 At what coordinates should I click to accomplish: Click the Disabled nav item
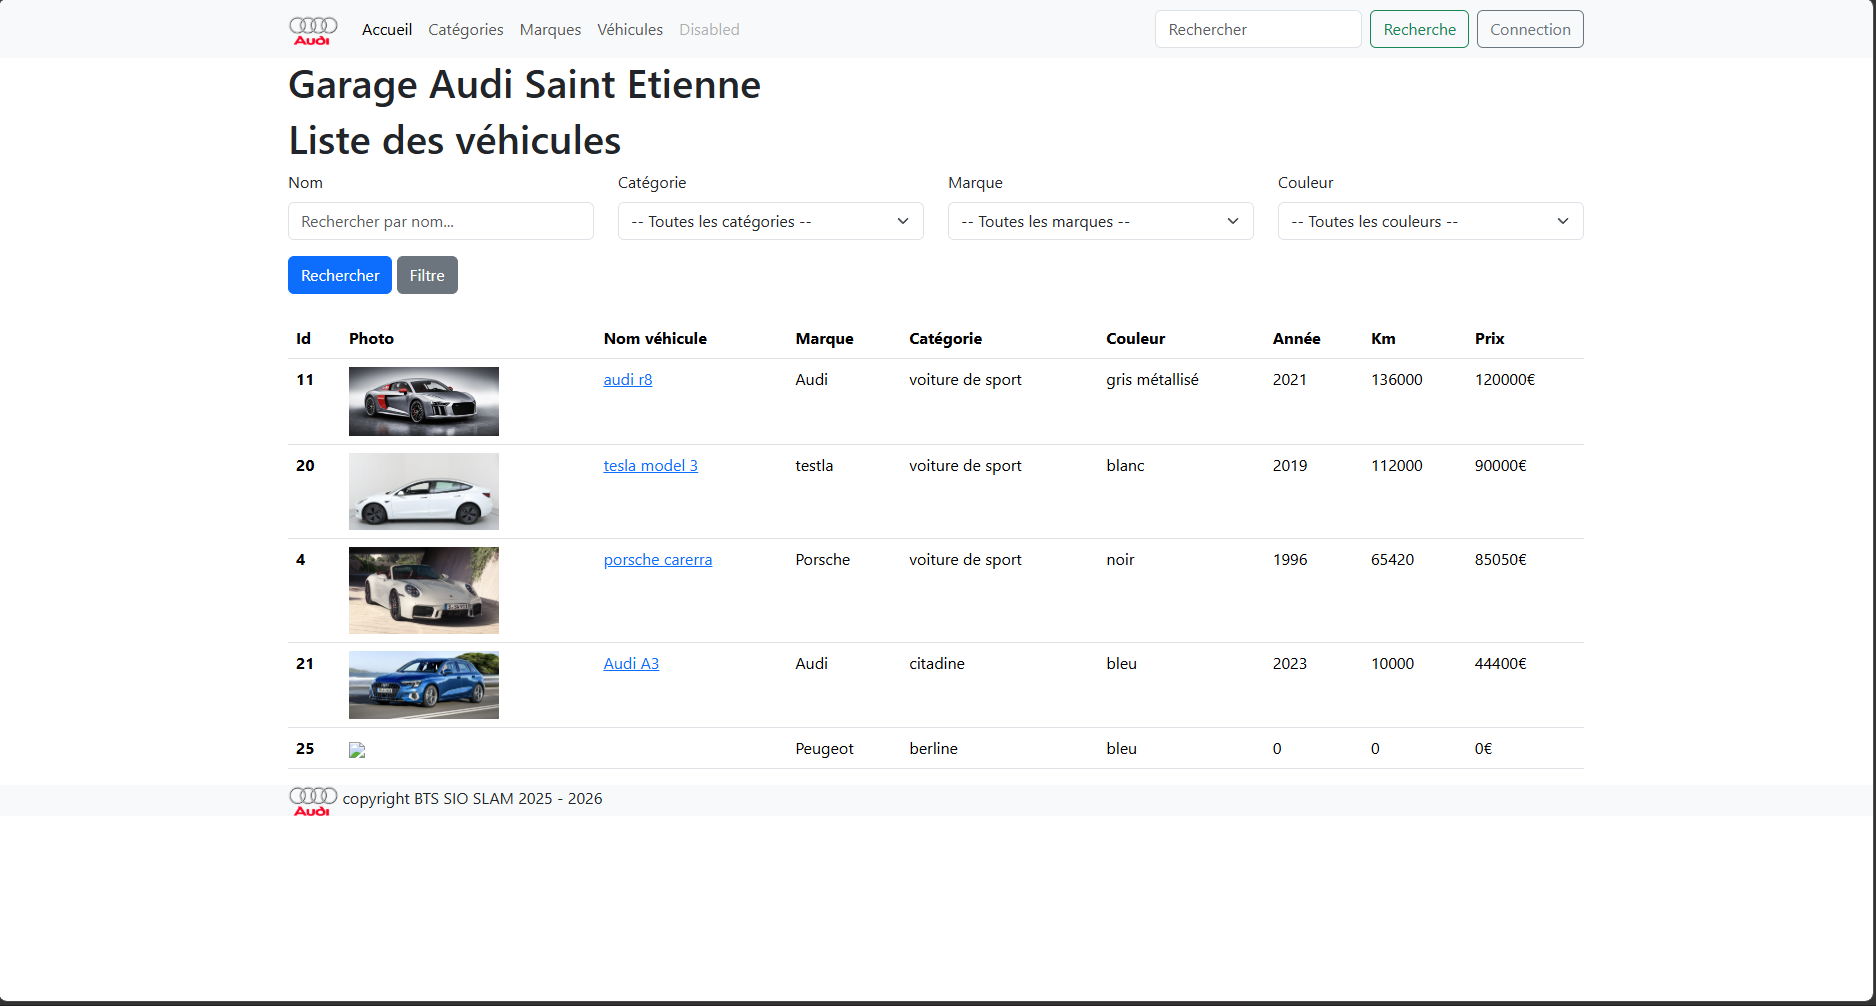pos(709,30)
